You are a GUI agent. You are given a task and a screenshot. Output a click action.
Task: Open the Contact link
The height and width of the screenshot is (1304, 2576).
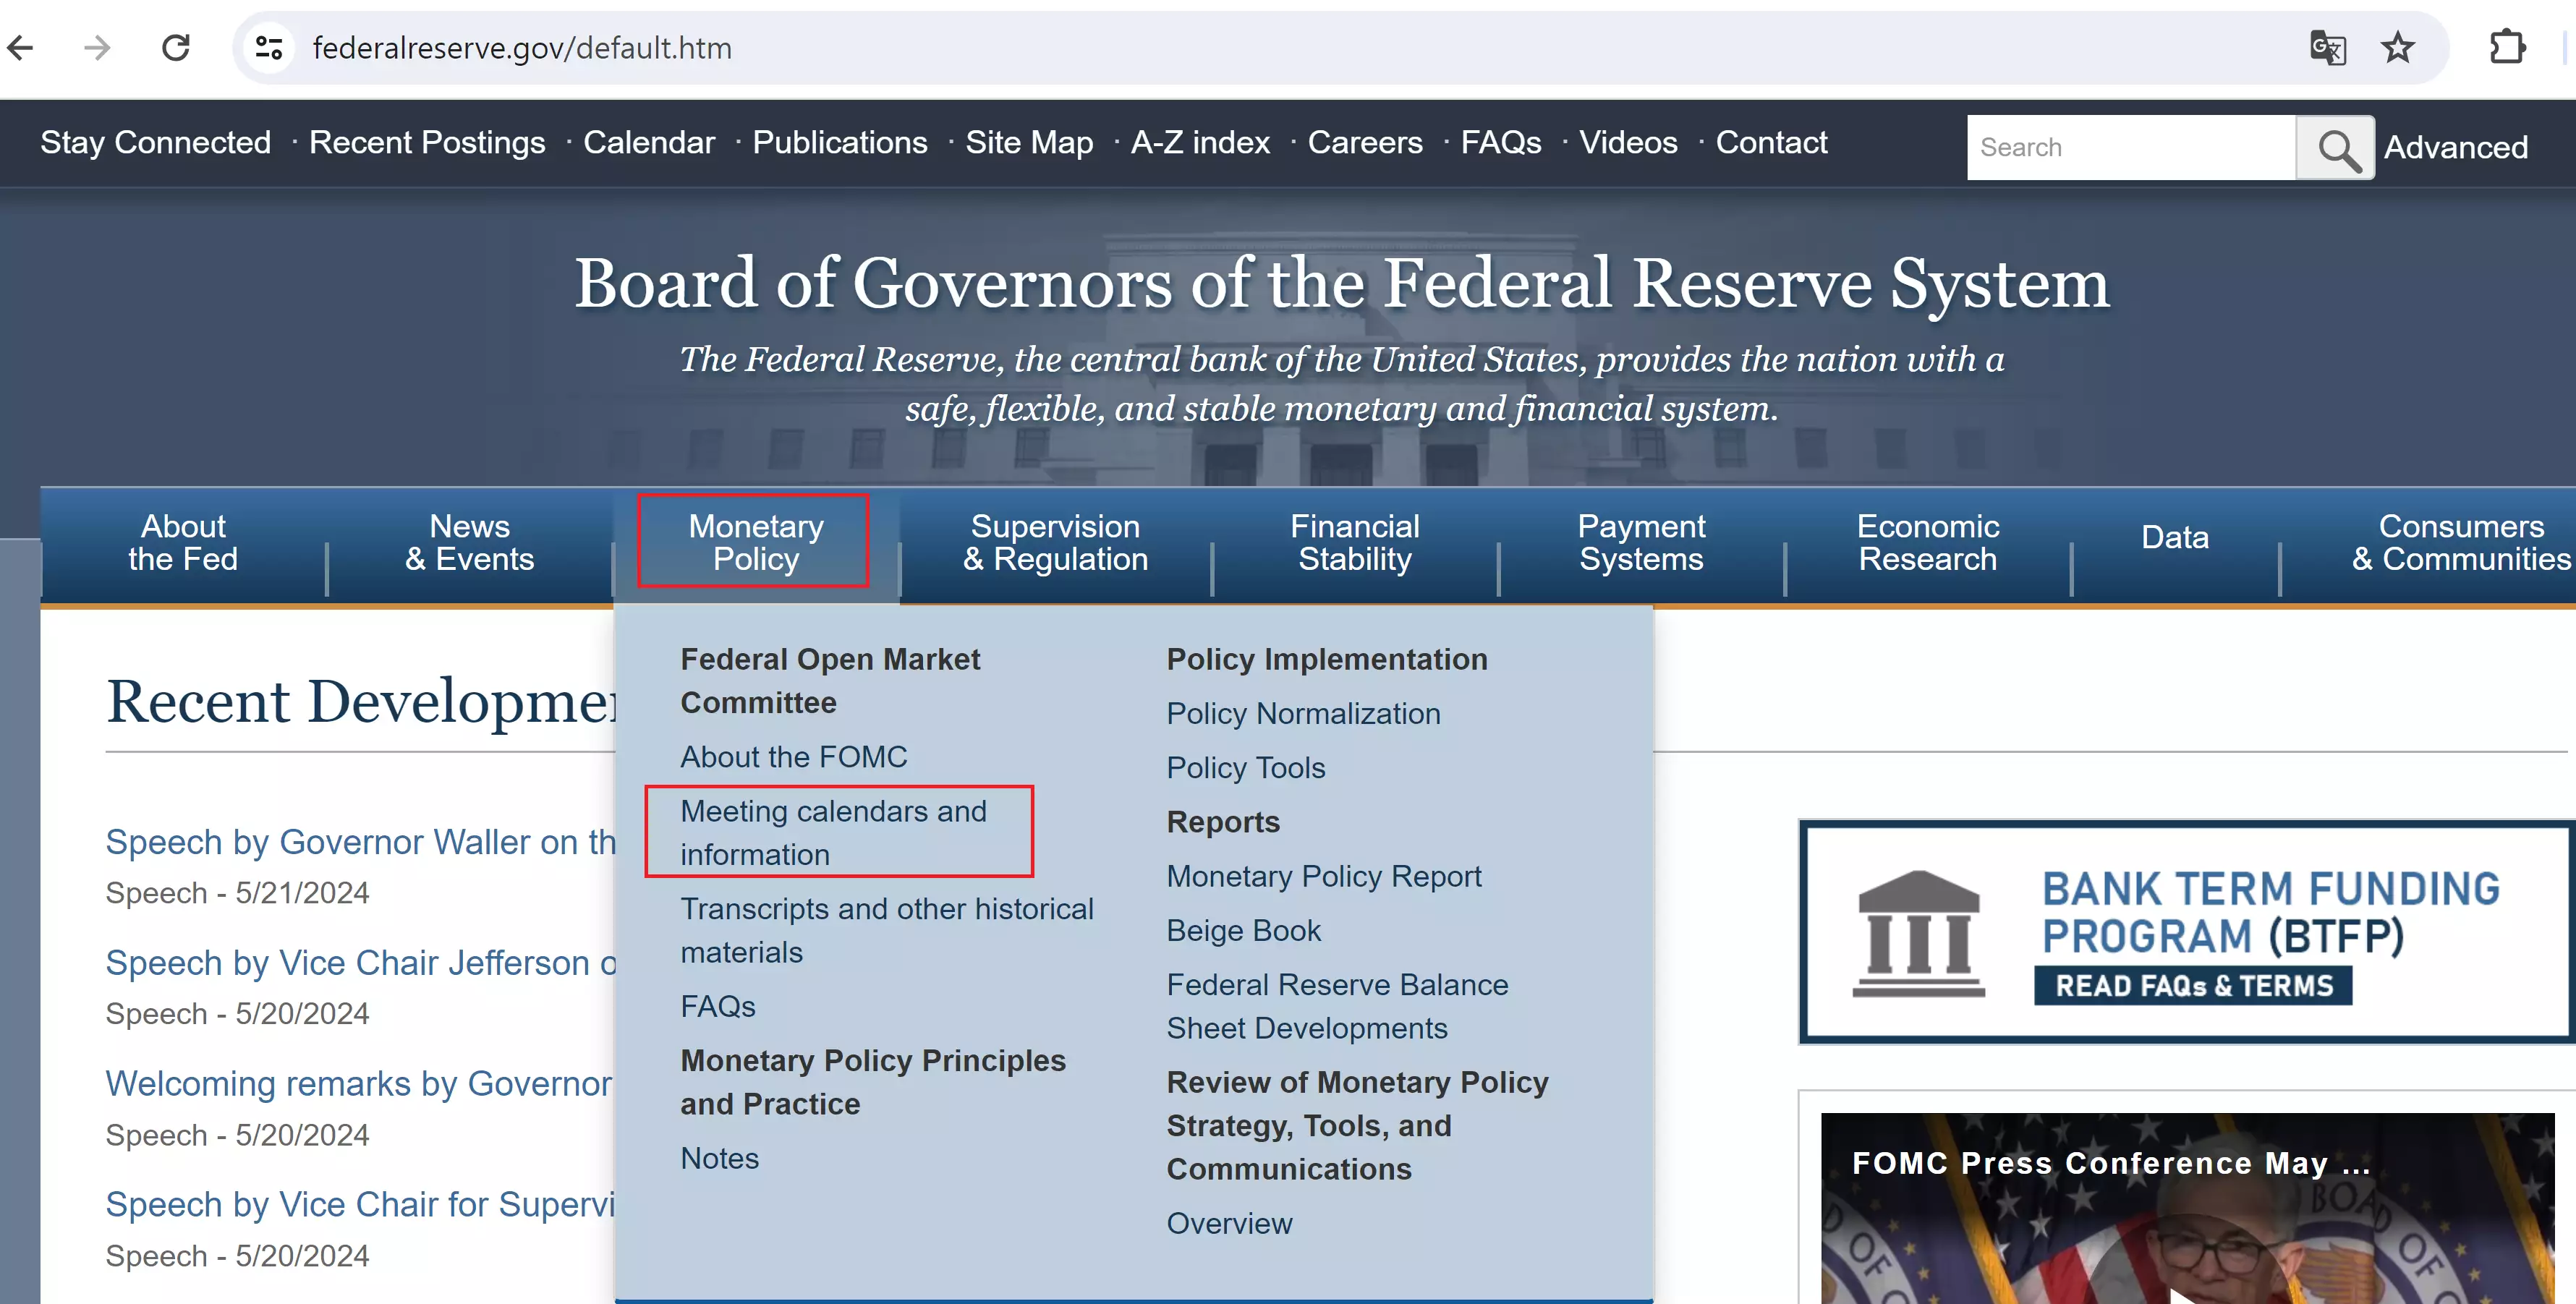1771,142
